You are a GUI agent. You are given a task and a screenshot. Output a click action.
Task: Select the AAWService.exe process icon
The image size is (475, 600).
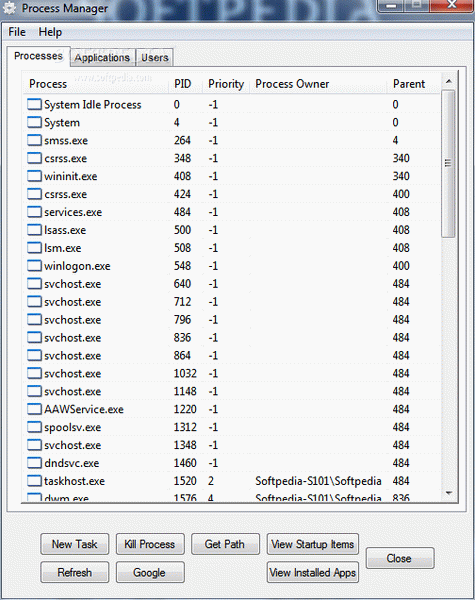pos(34,409)
